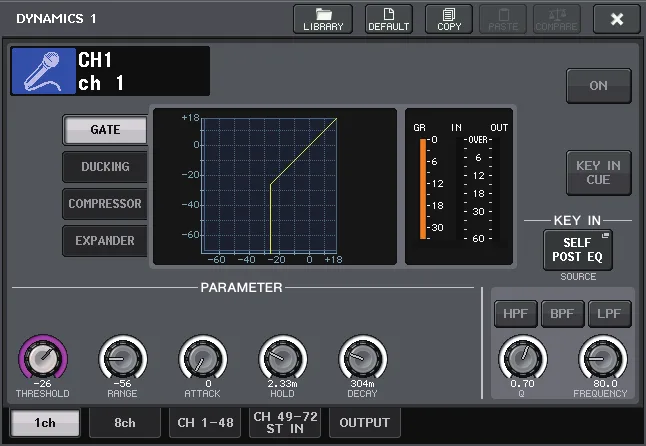Switch to the 8ch tab

coord(125,423)
